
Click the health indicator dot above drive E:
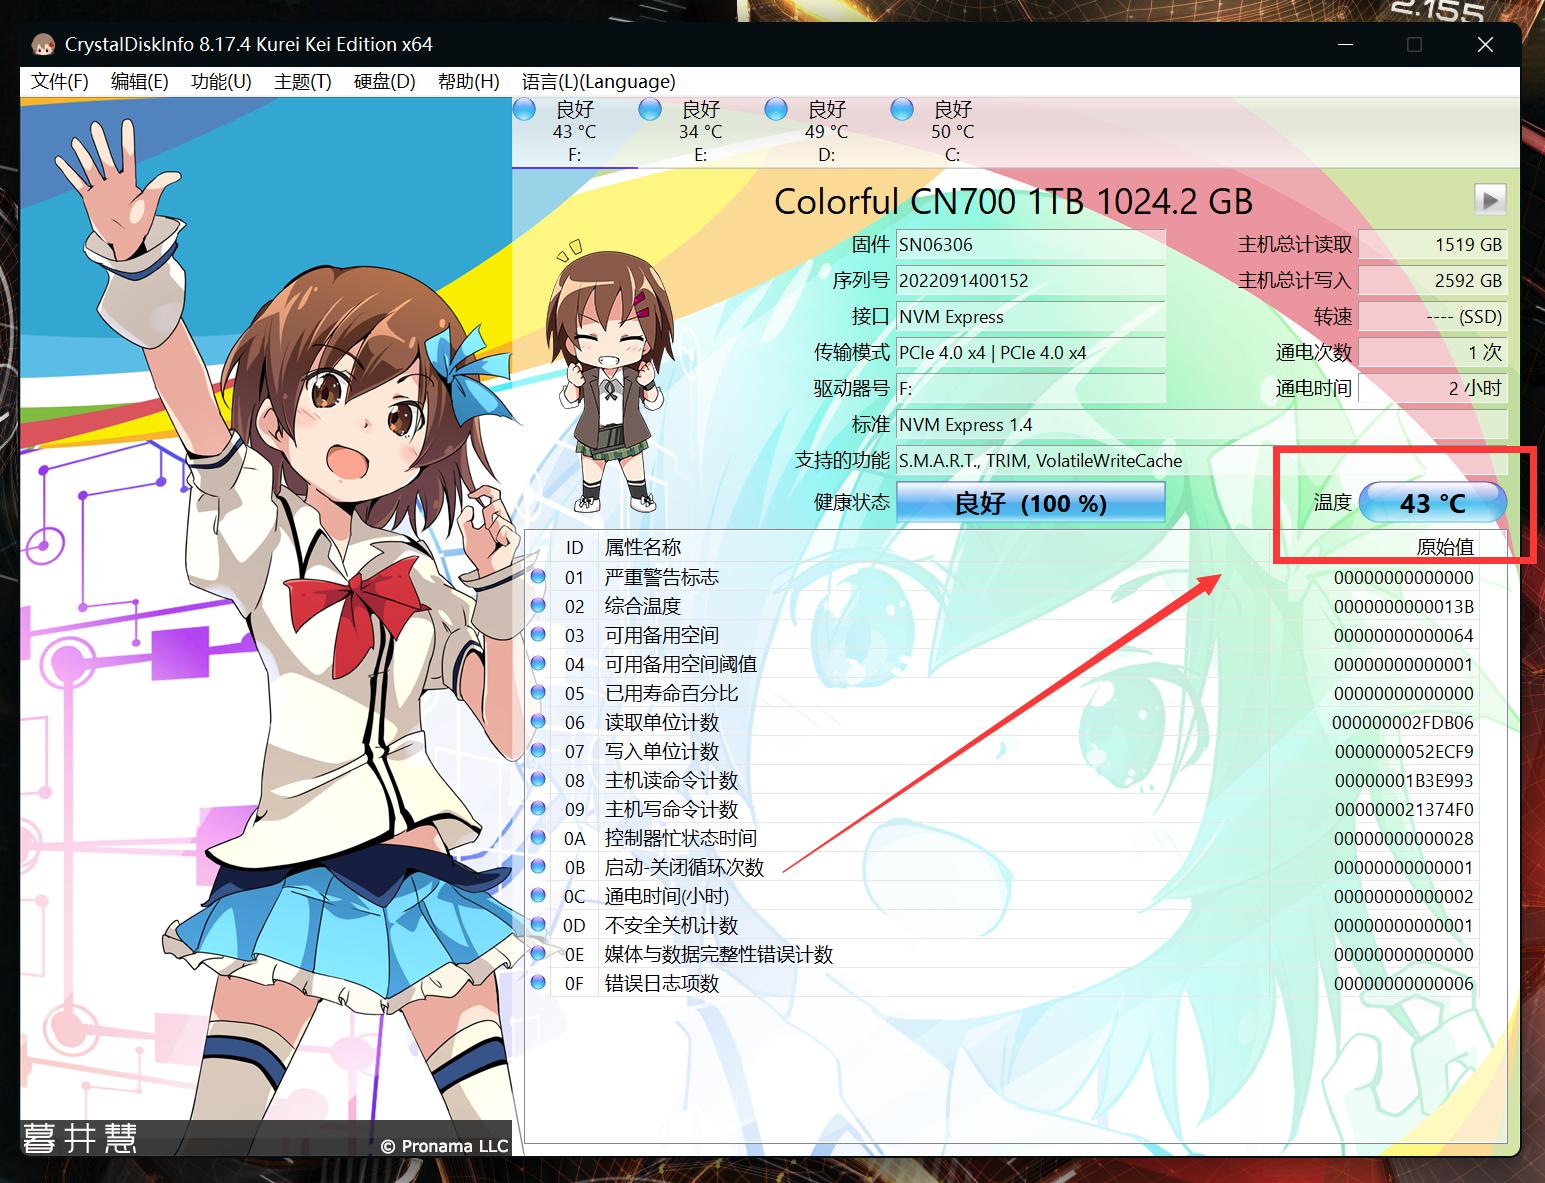click(649, 108)
